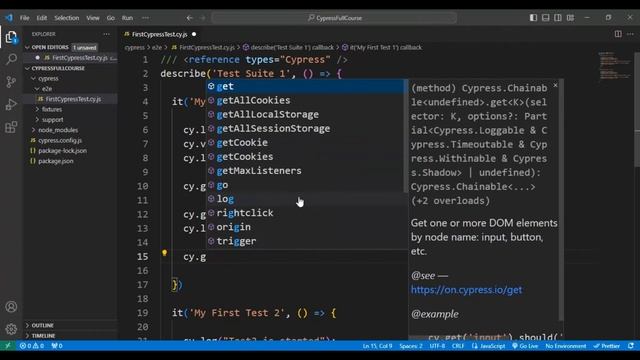Click the CypressFullCourse command center search
This screenshot has height=360, width=640.
tap(334, 18)
